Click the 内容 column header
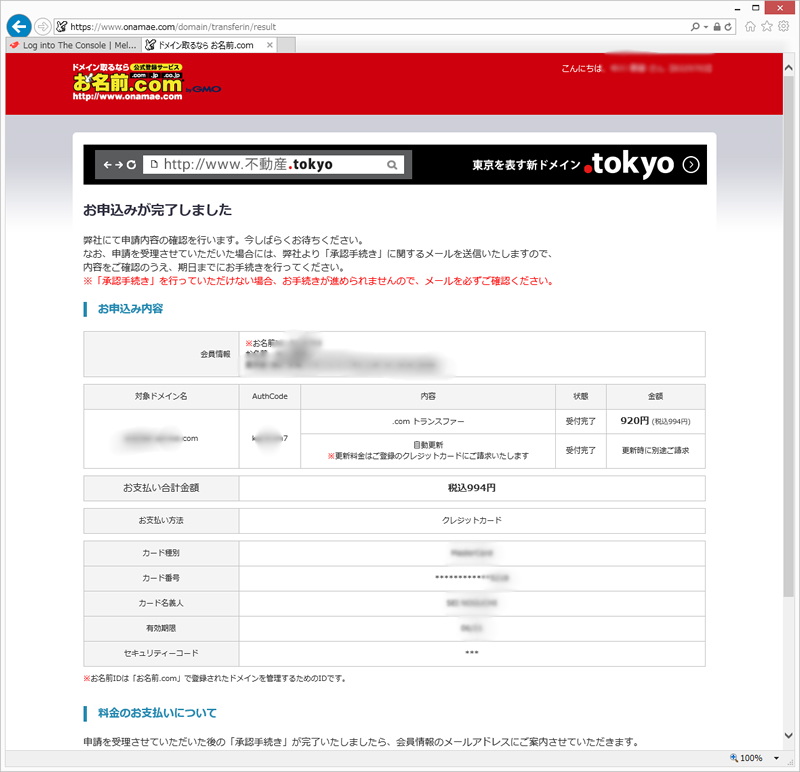Screen dimensions: 800x772 click(428, 396)
